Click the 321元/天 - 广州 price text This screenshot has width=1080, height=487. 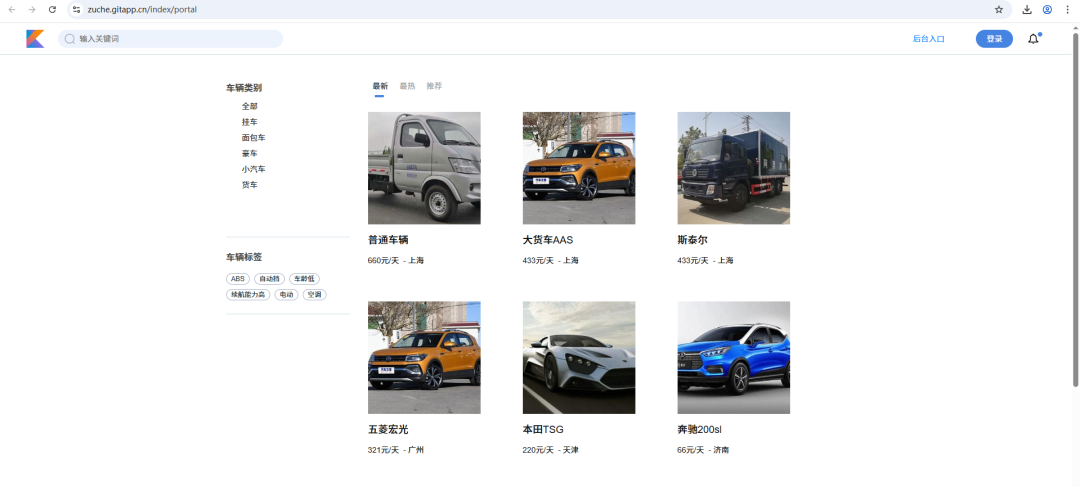pos(396,450)
